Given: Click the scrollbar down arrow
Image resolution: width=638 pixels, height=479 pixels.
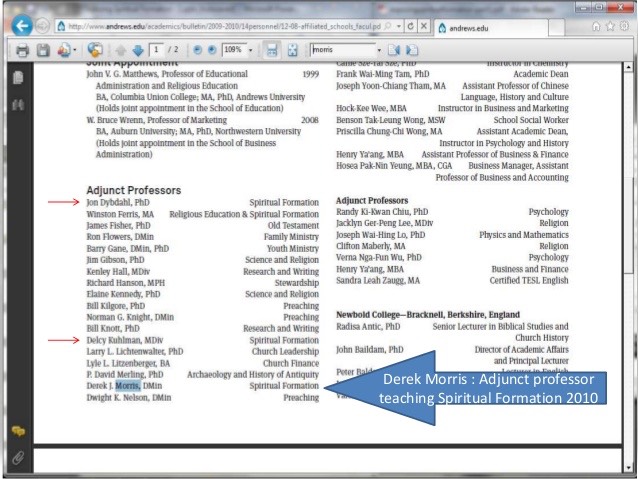Looking at the screenshot, I should tap(628, 468).
